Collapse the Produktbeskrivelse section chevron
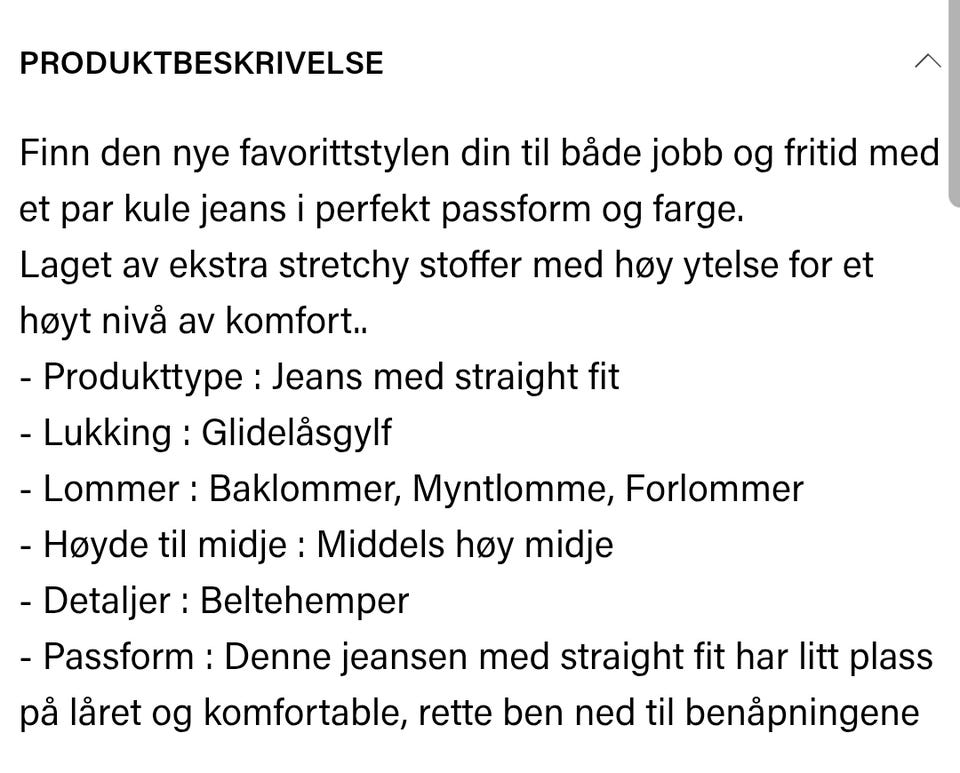 pyautogui.click(x=928, y=61)
